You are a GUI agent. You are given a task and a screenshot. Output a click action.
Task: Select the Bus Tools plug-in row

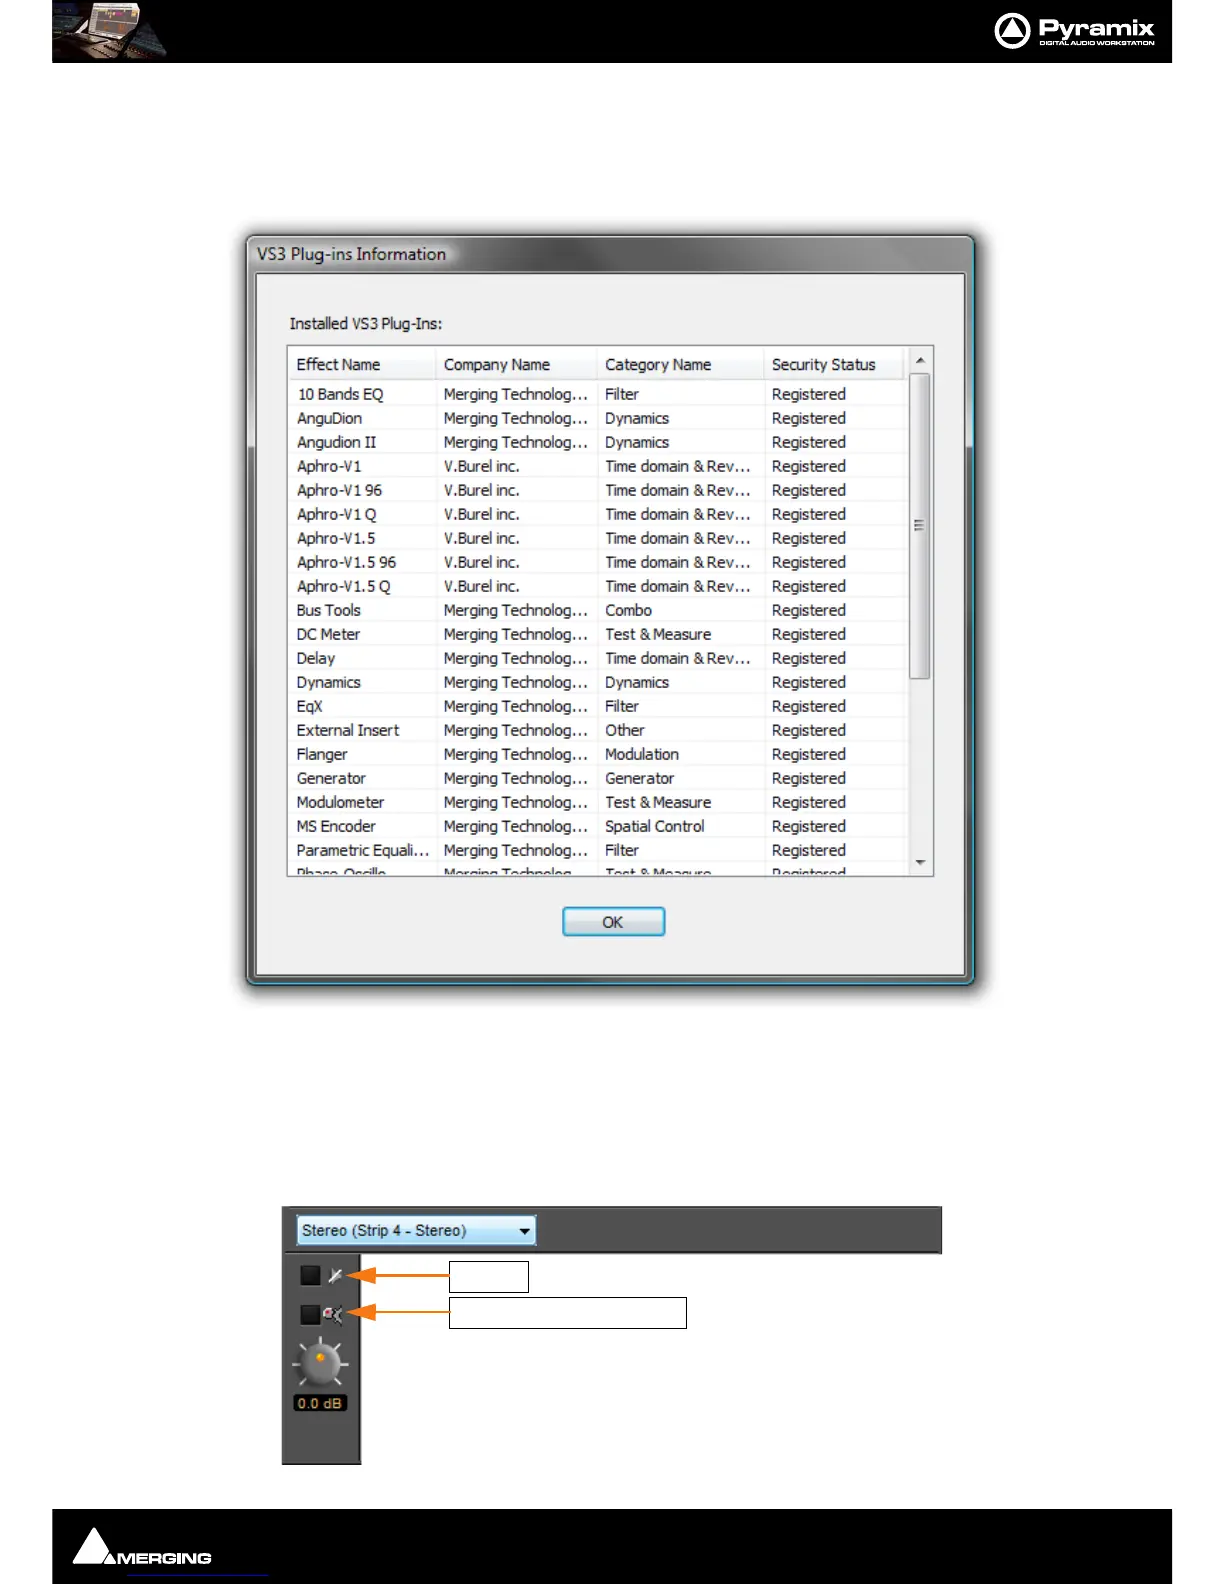(598, 610)
